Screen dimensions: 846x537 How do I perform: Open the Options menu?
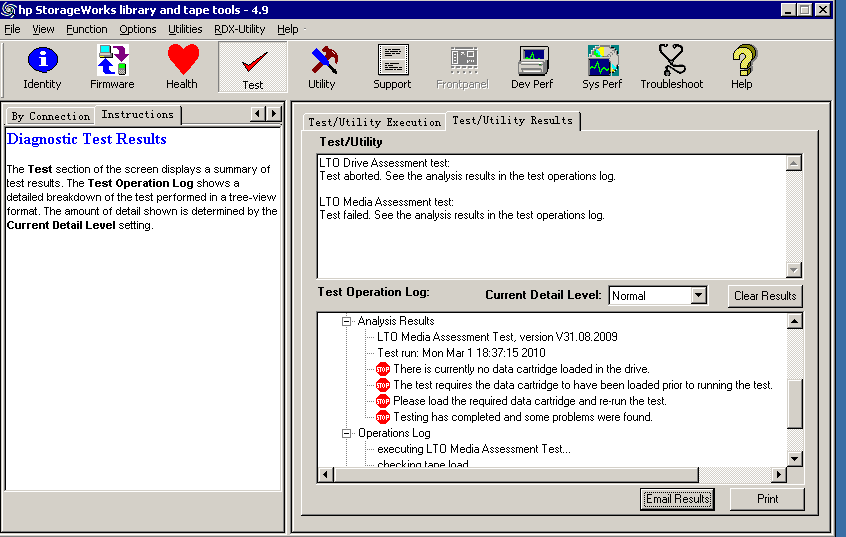tap(138, 29)
